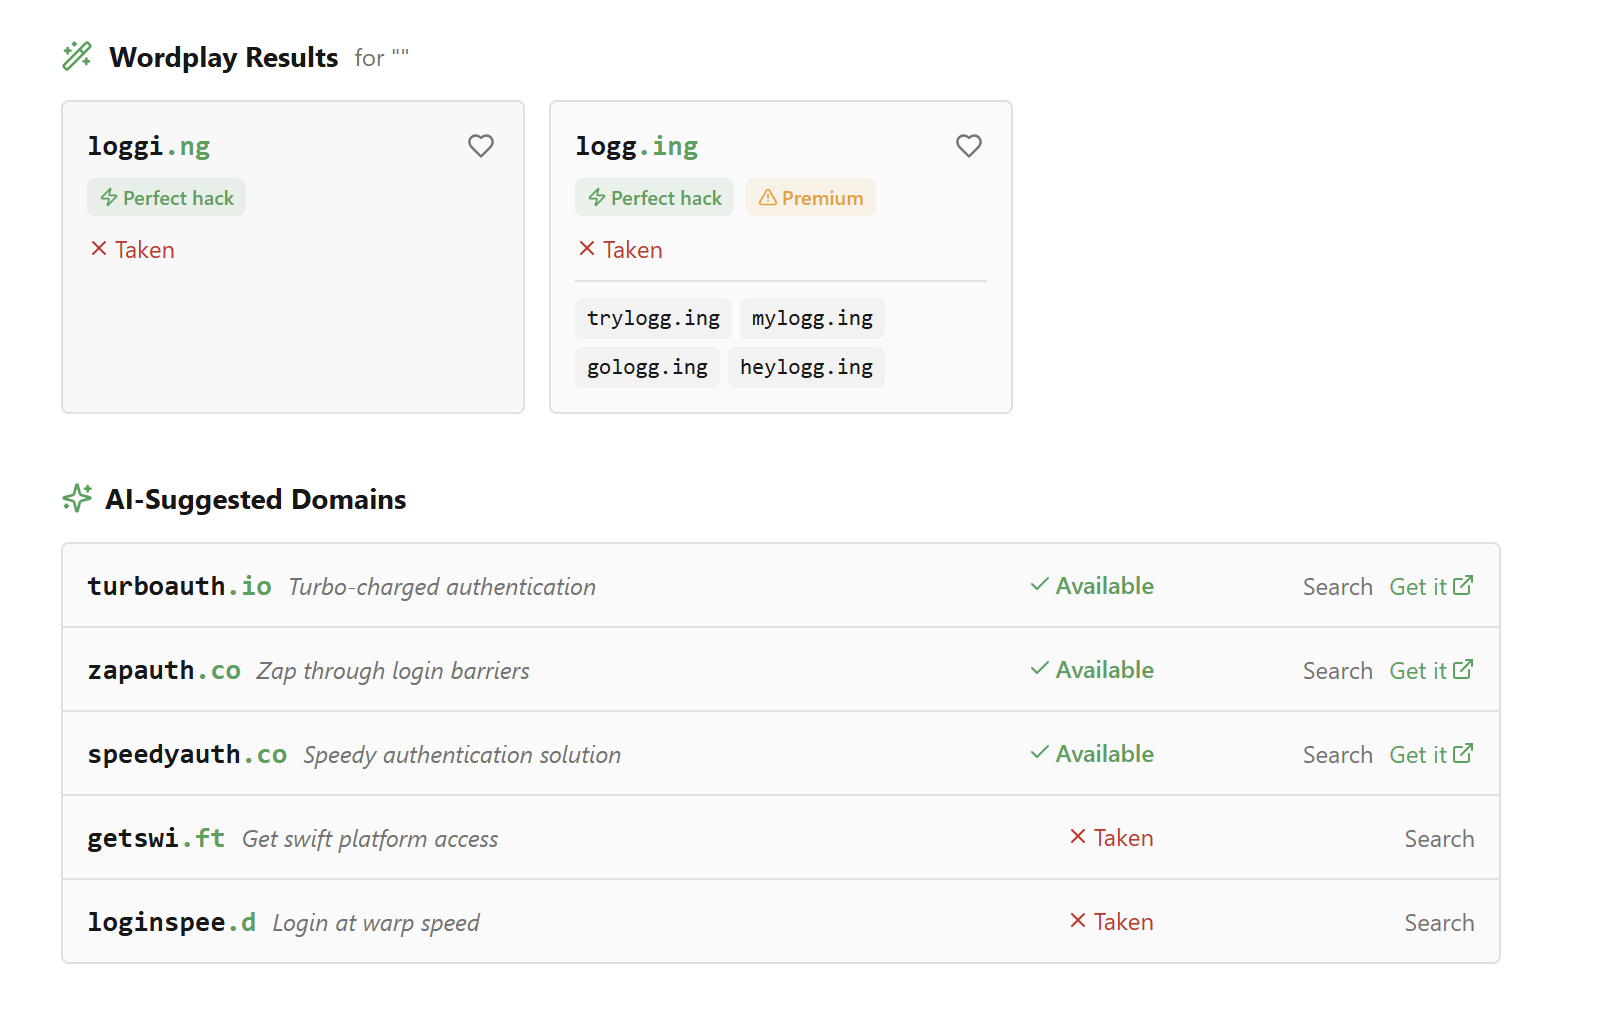Image resolution: width=1619 pixels, height=1011 pixels.
Task: Favorite logg.ing with the heart icon
Action: click(968, 146)
